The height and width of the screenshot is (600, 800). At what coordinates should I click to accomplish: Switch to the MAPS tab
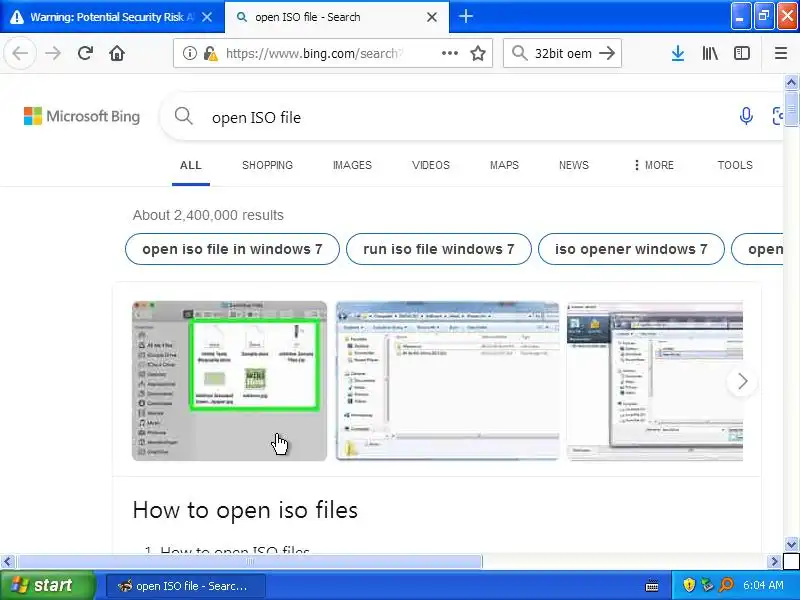coord(504,165)
